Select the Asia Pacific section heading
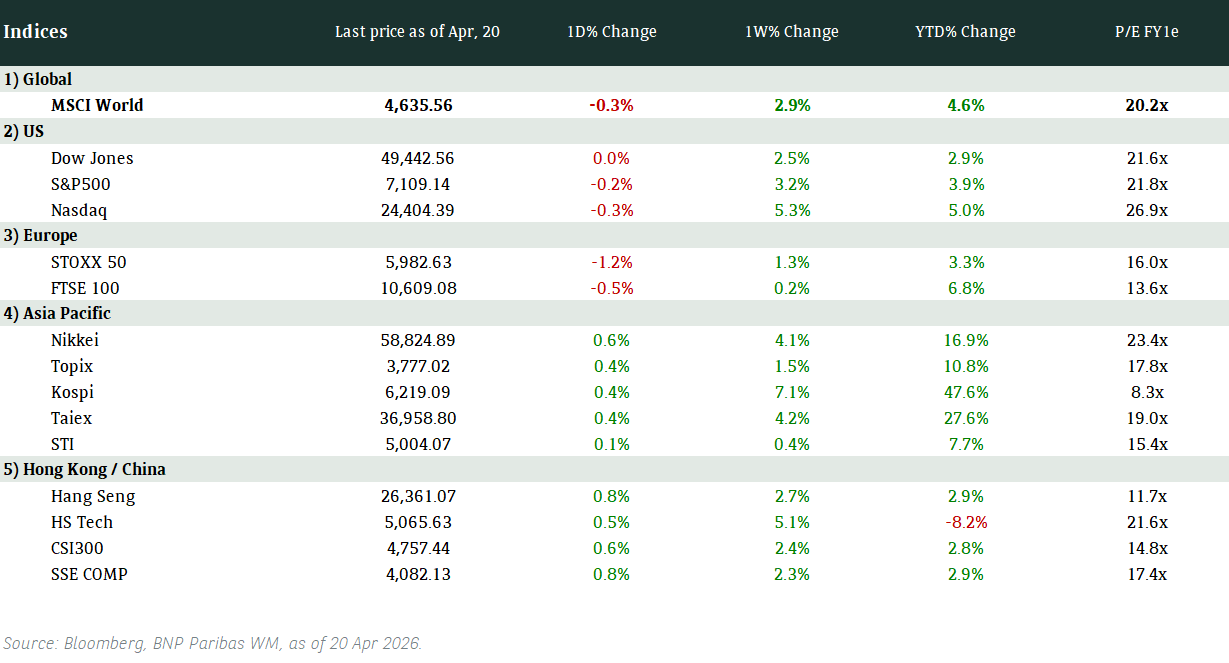 pos(57,313)
